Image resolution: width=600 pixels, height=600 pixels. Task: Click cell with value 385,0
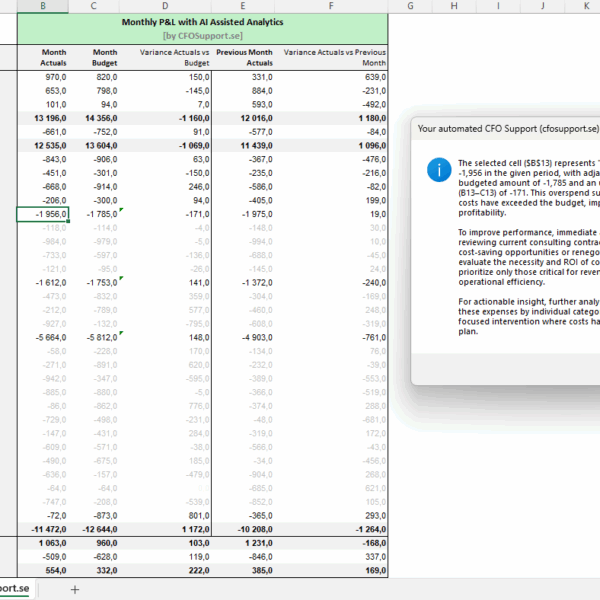pos(243,571)
